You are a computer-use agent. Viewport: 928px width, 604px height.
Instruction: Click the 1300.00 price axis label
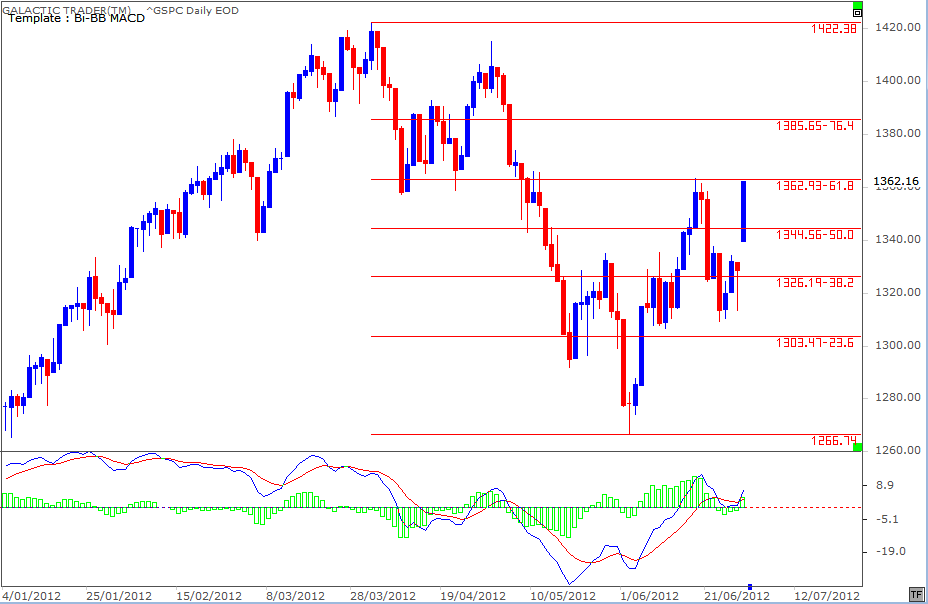[x=898, y=345]
